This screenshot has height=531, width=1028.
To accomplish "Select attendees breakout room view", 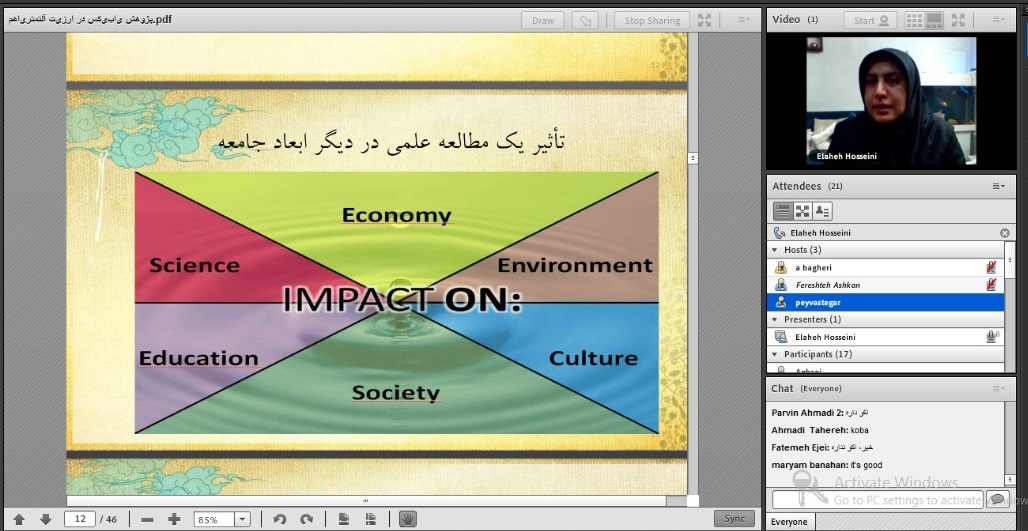I will point(802,211).
